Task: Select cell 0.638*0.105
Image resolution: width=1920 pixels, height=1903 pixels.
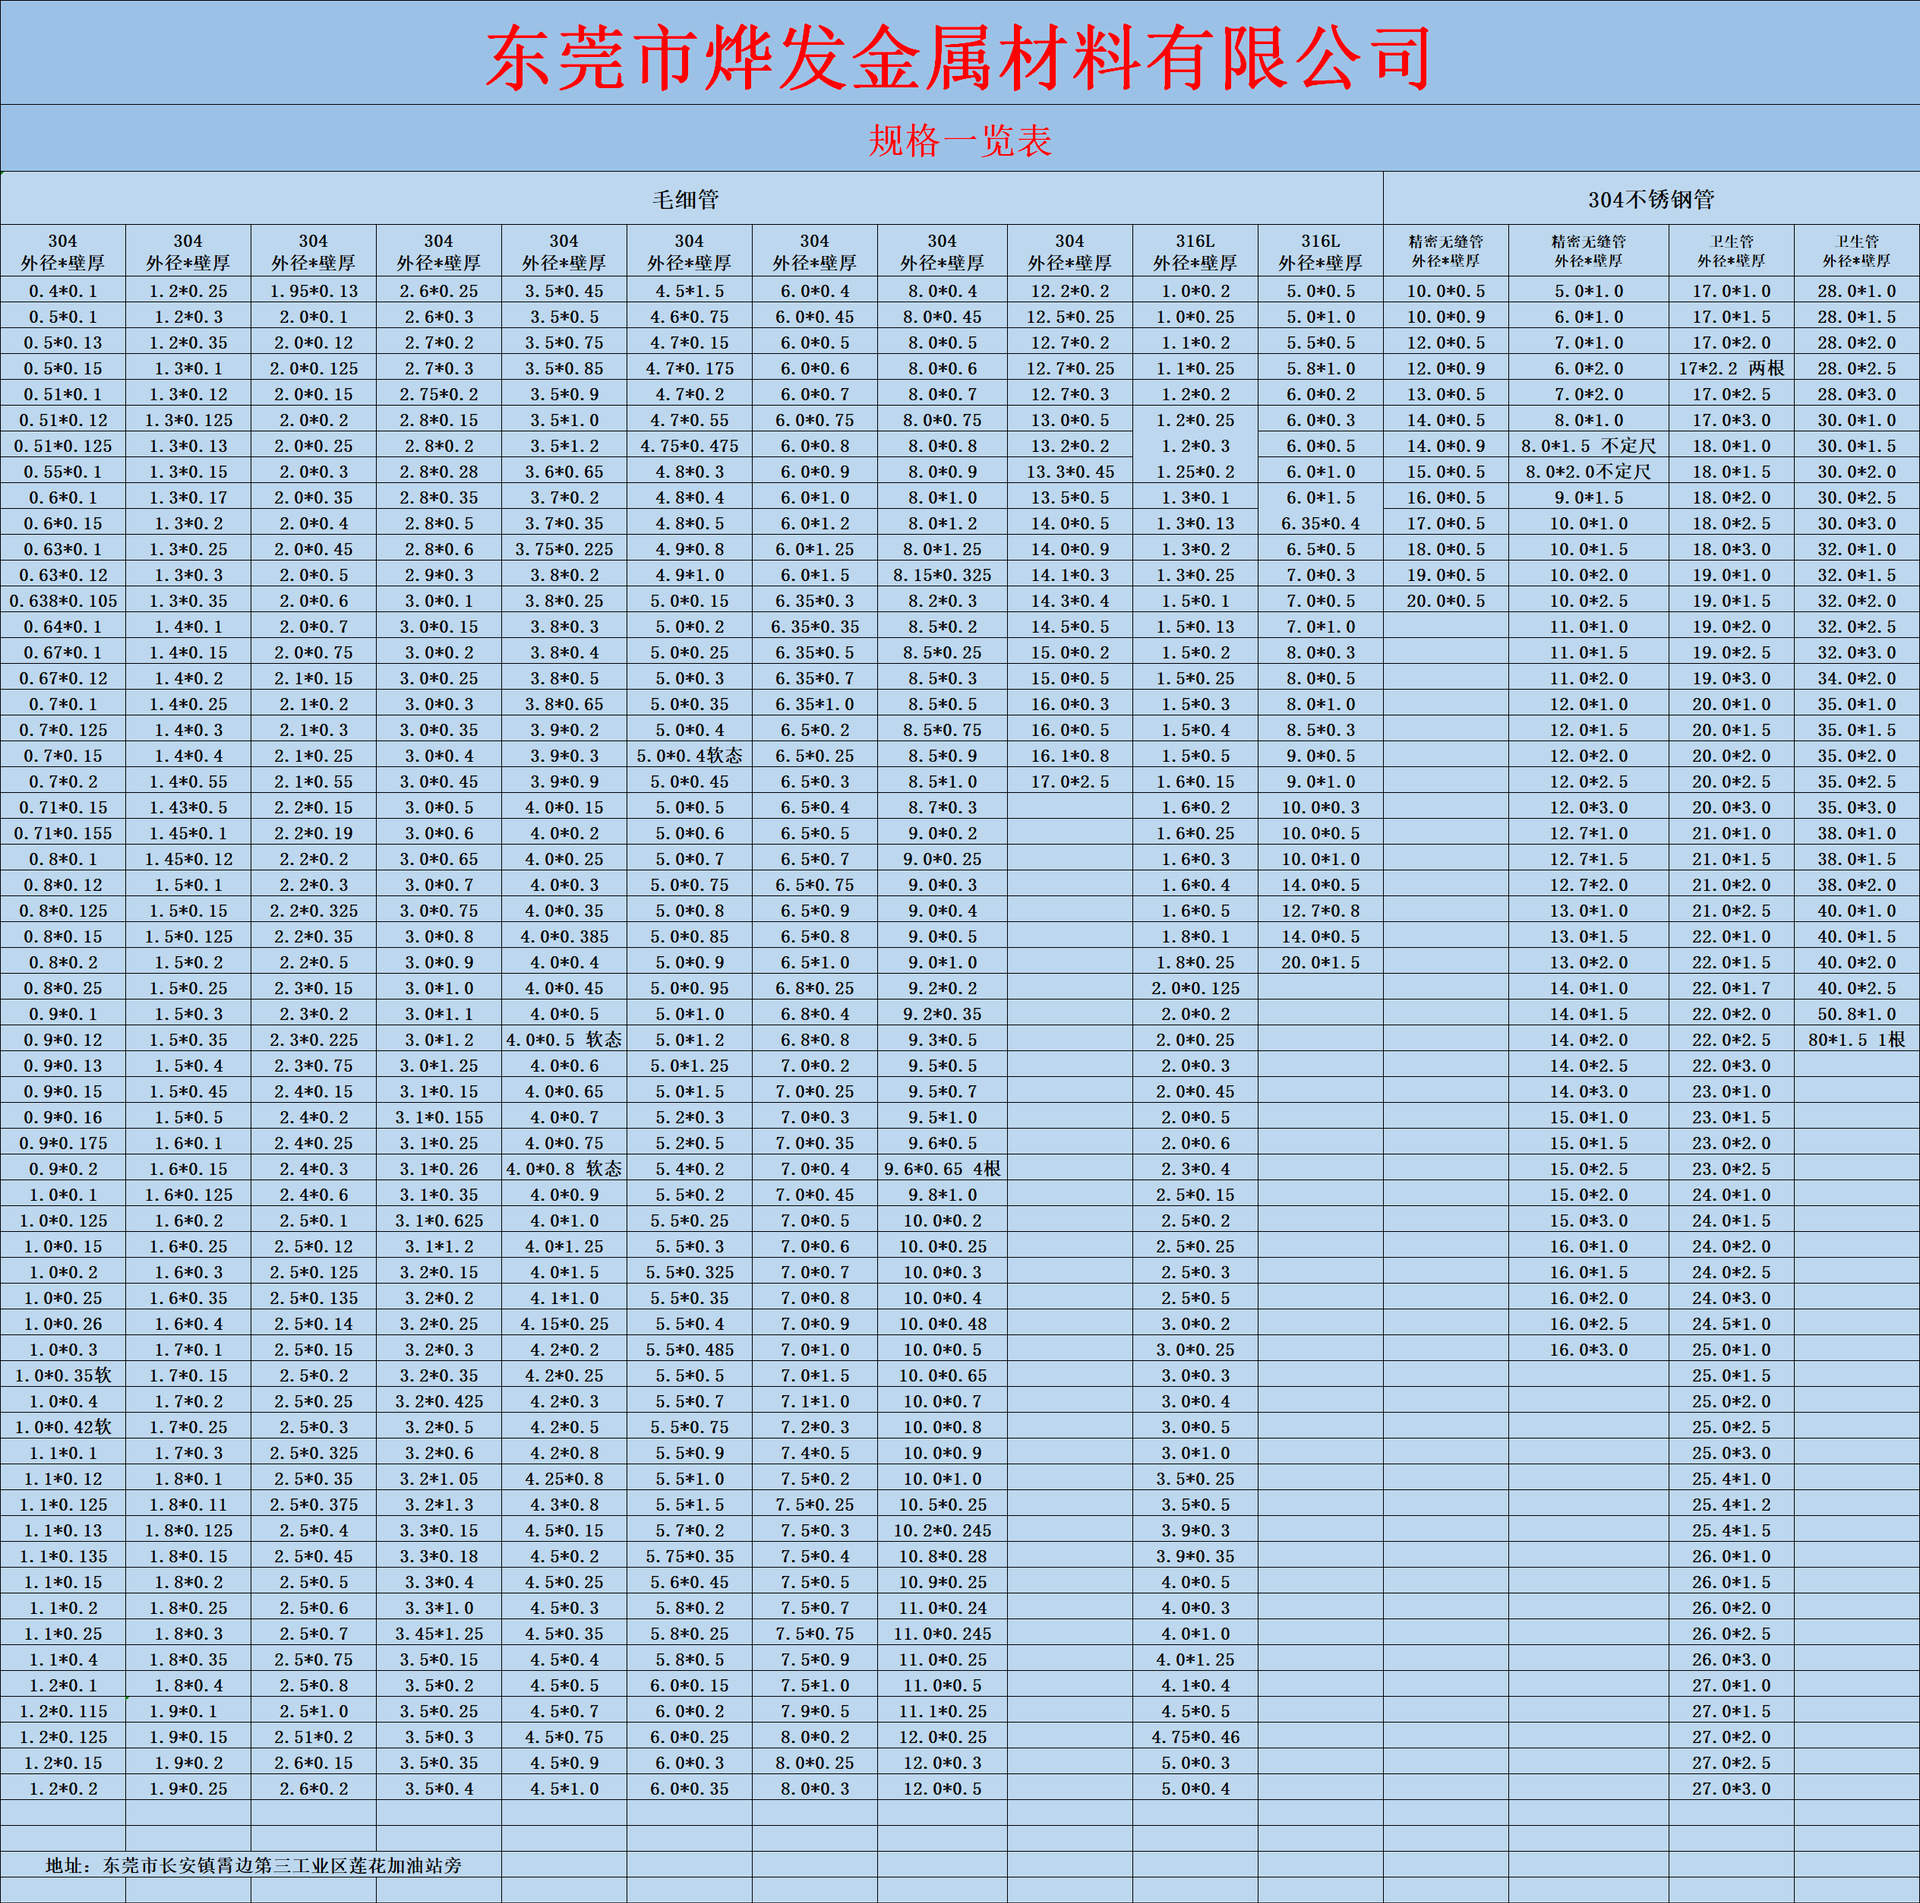Action: coord(63,601)
